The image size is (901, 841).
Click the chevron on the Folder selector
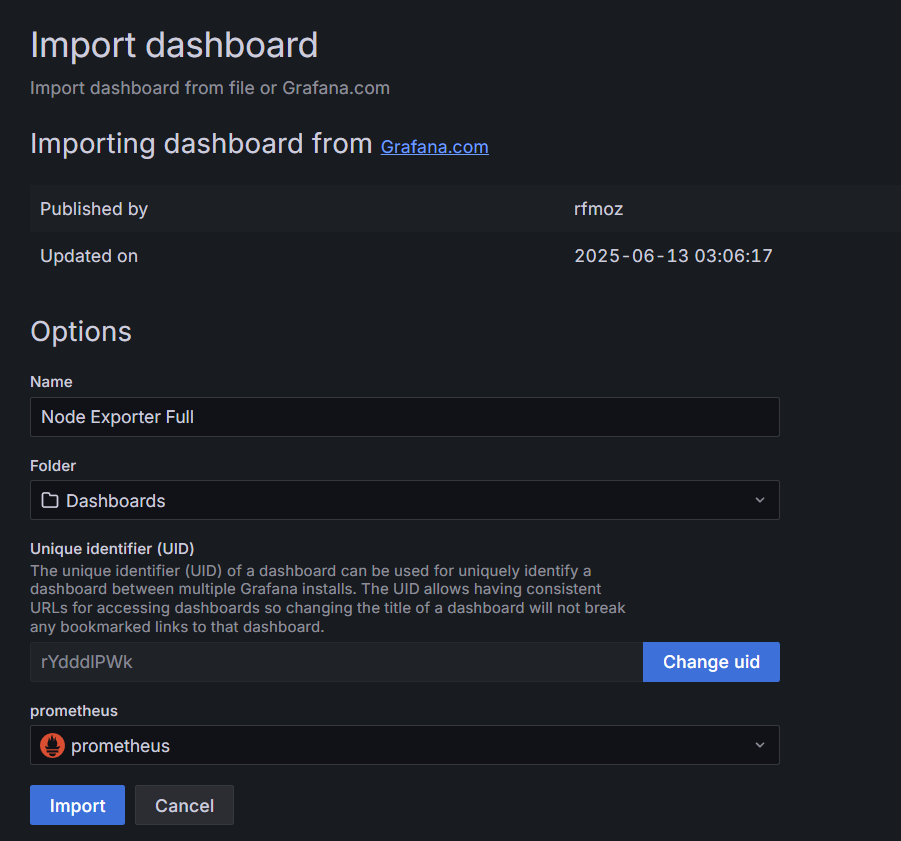760,500
